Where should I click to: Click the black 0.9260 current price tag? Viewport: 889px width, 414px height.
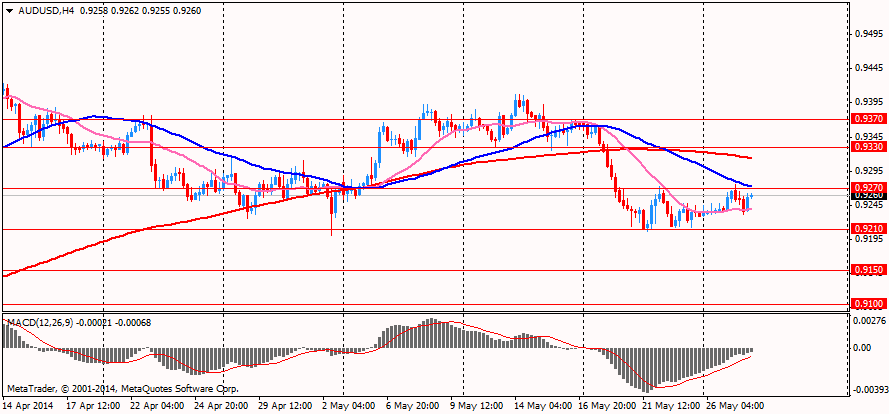coord(868,195)
